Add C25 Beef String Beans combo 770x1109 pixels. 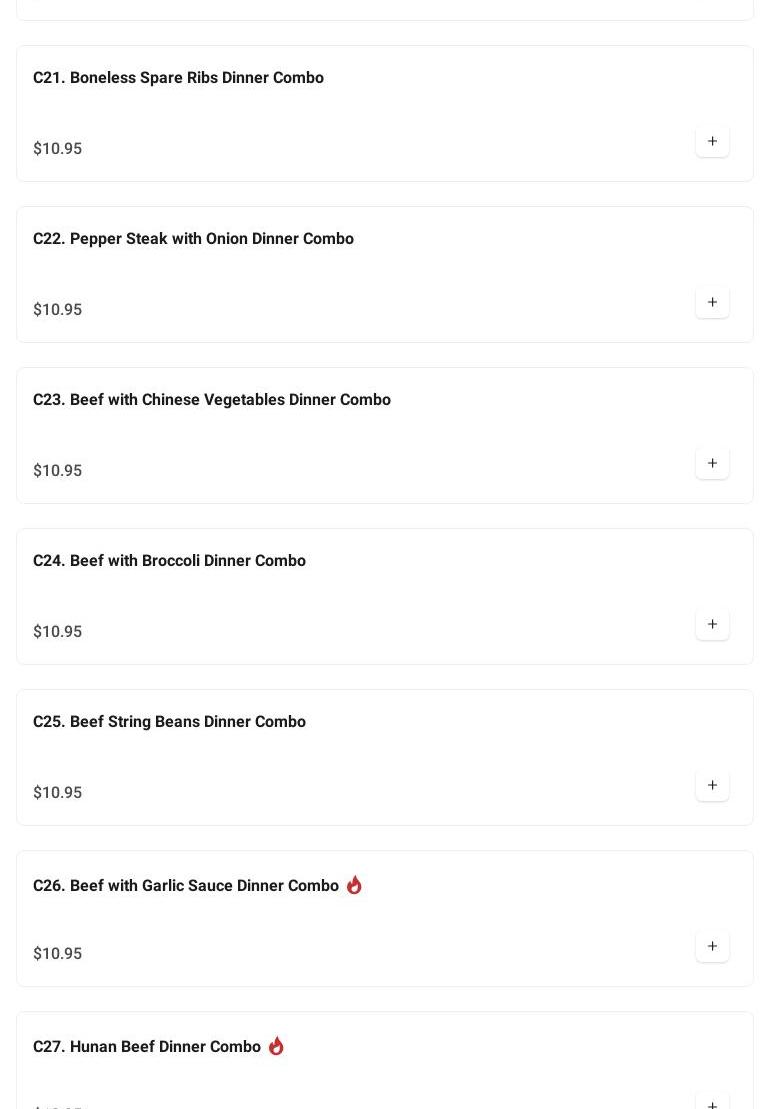click(712, 786)
